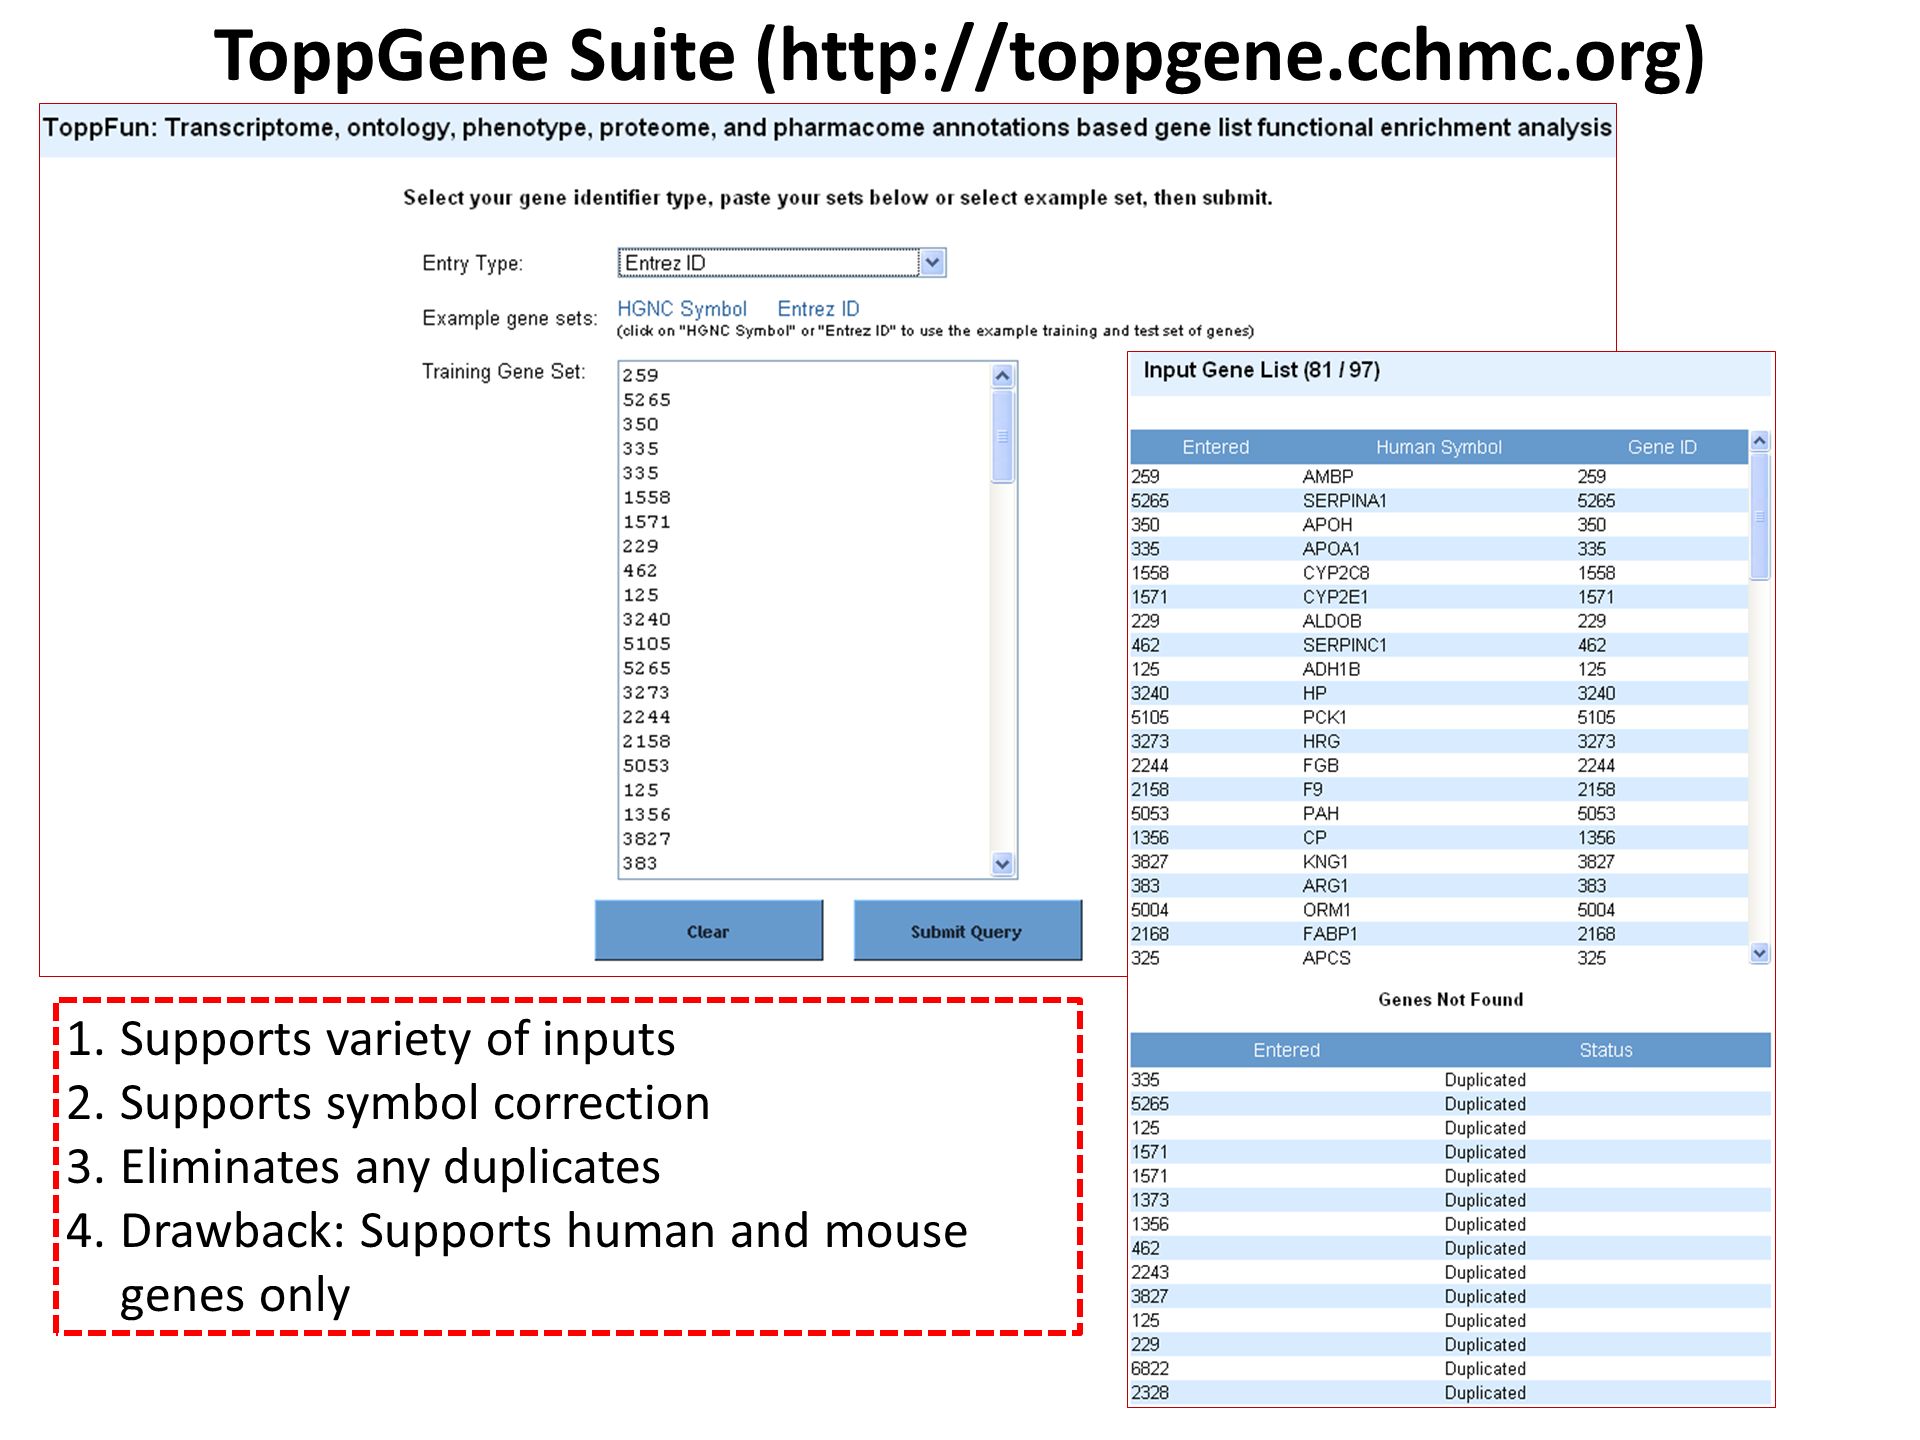This screenshot has height=1440, width=1920.
Task: Select the CP gene symbol
Action: click(1314, 837)
